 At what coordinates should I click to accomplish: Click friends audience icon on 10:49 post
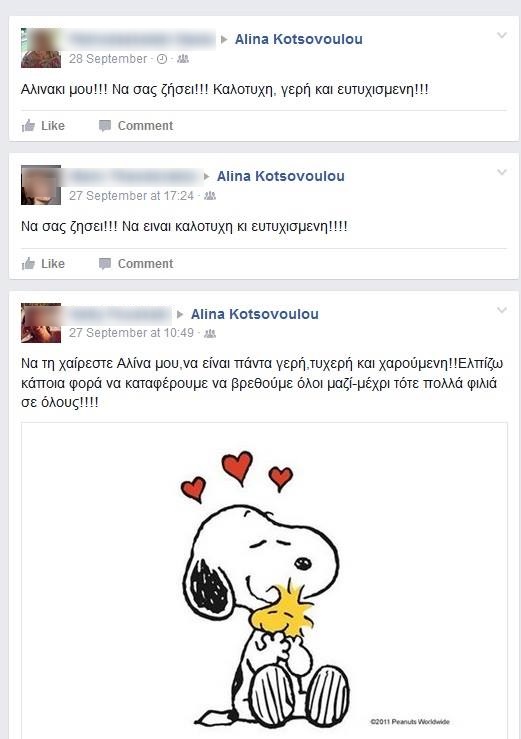point(210,334)
